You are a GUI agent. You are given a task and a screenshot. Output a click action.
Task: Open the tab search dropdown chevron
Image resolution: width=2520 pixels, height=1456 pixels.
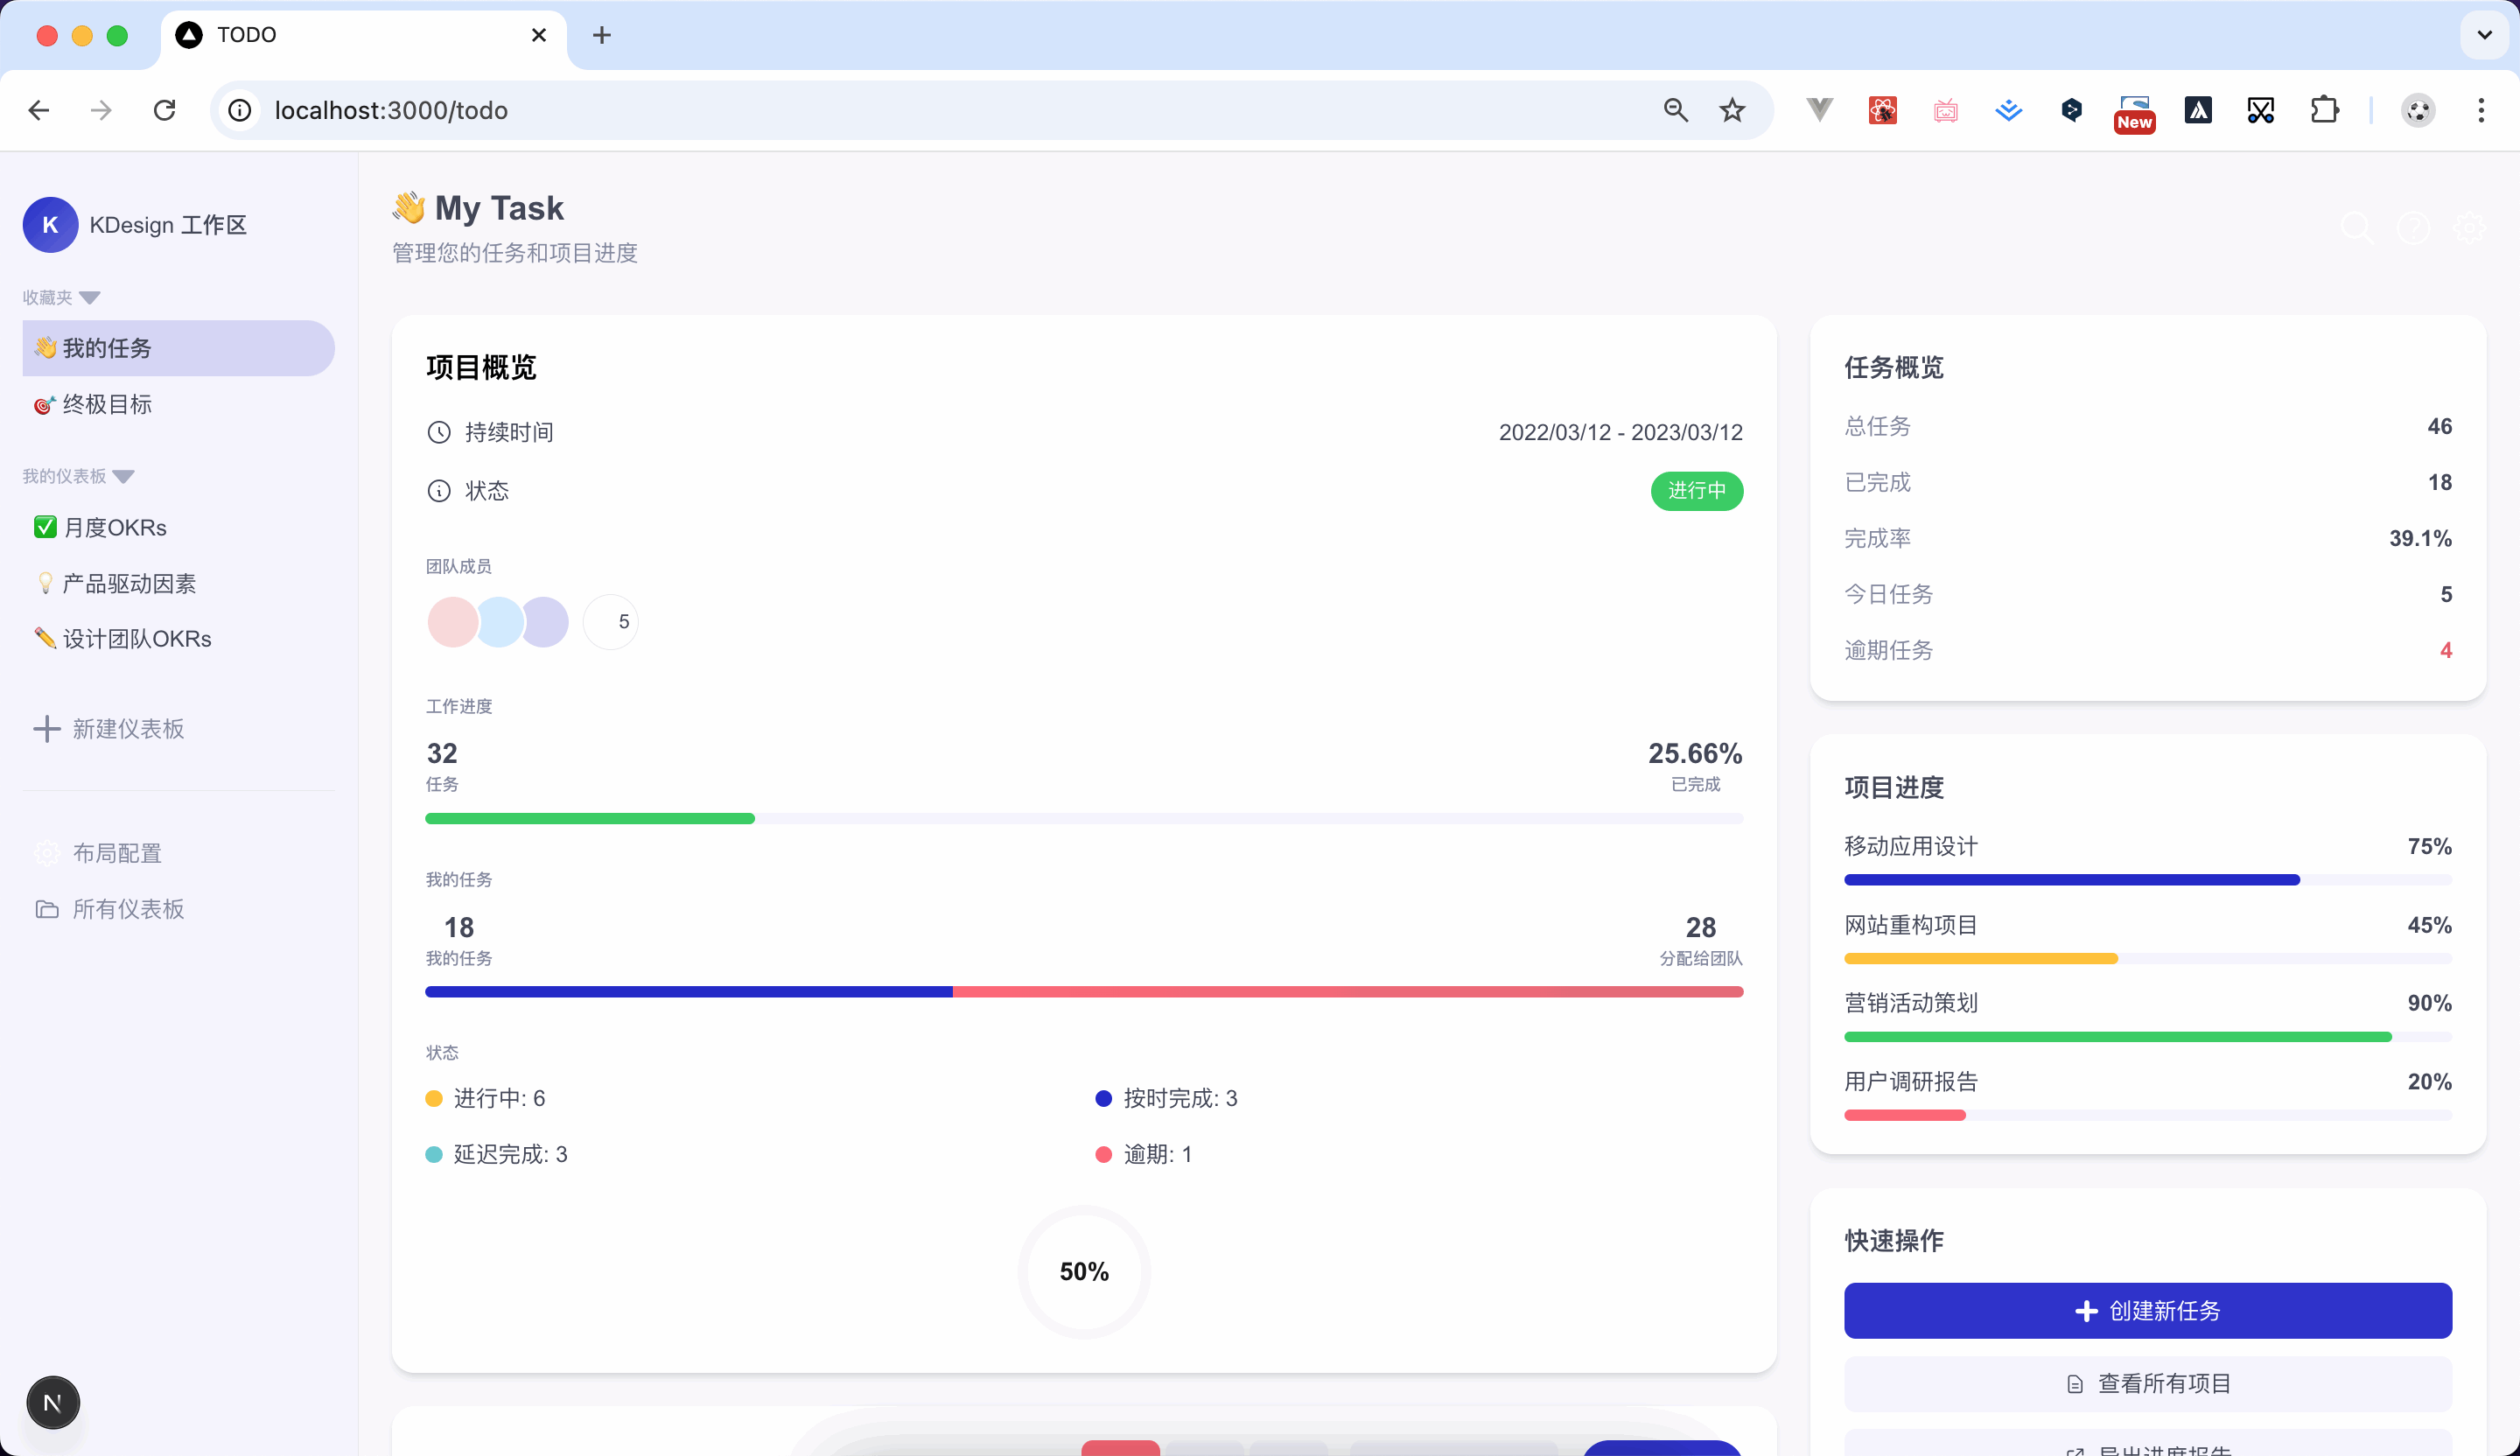[x=2484, y=35]
